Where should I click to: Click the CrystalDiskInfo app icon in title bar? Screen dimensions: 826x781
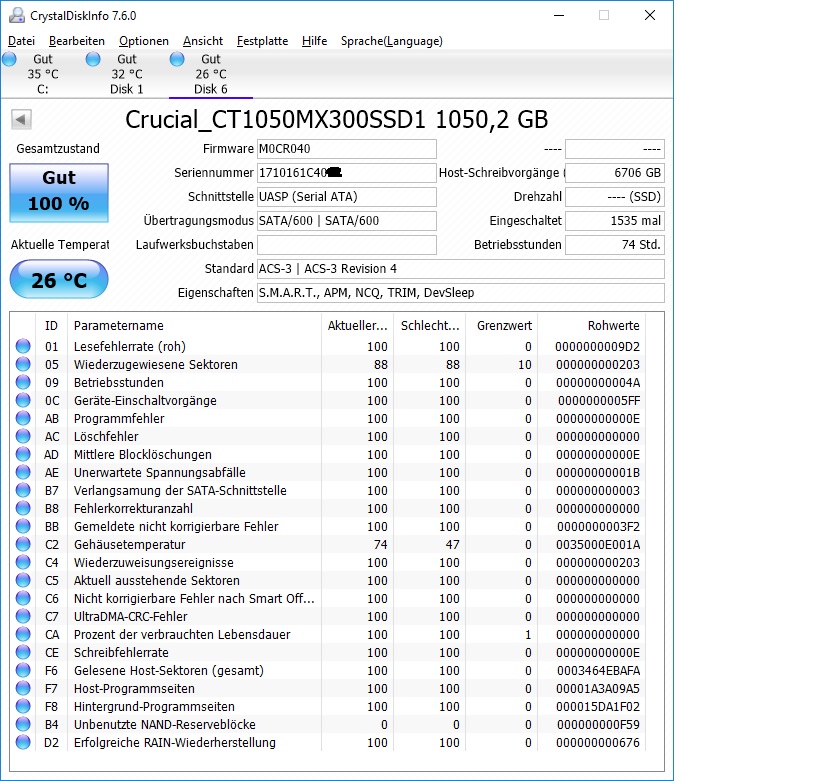point(17,15)
